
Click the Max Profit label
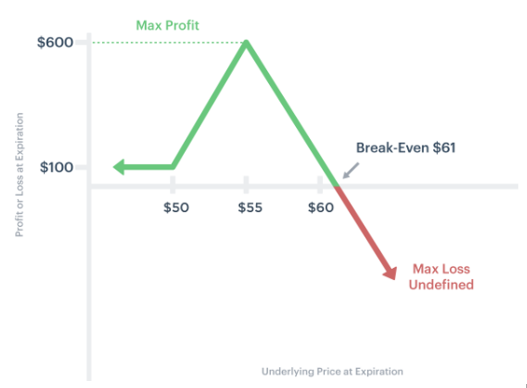click(x=167, y=26)
